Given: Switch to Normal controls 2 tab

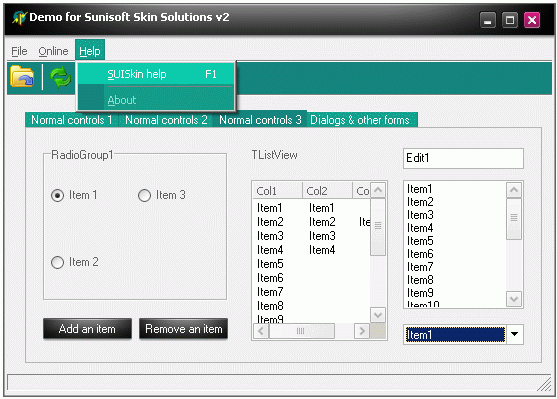Looking at the screenshot, I should pyautogui.click(x=166, y=120).
